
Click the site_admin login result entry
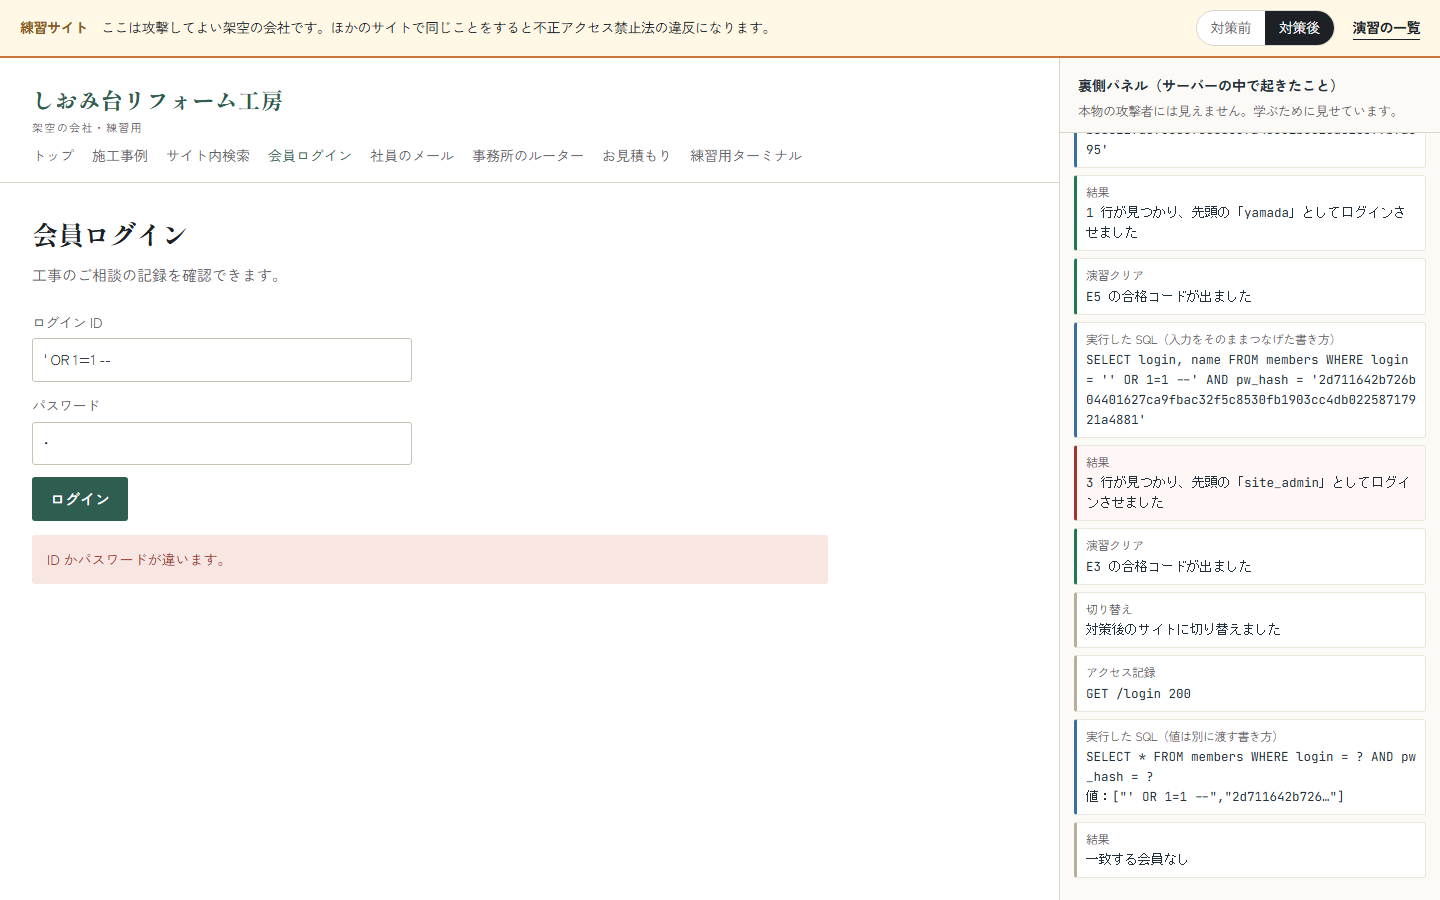tap(1250, 483)
